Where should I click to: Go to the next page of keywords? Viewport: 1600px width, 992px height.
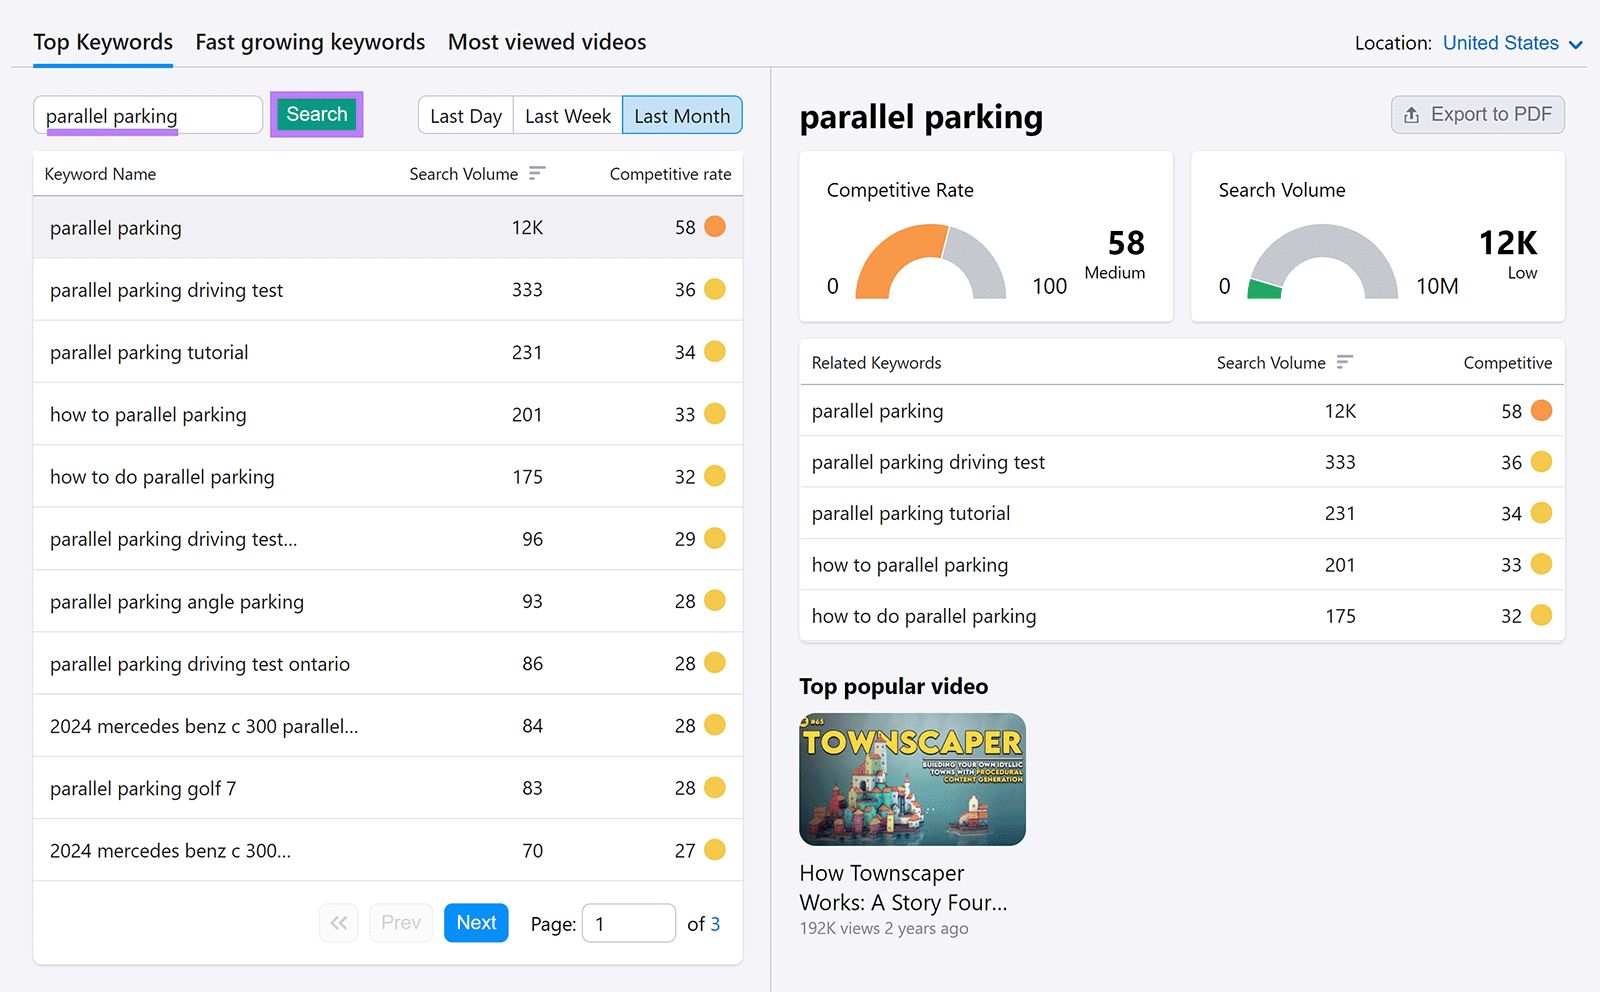point(476,922)
